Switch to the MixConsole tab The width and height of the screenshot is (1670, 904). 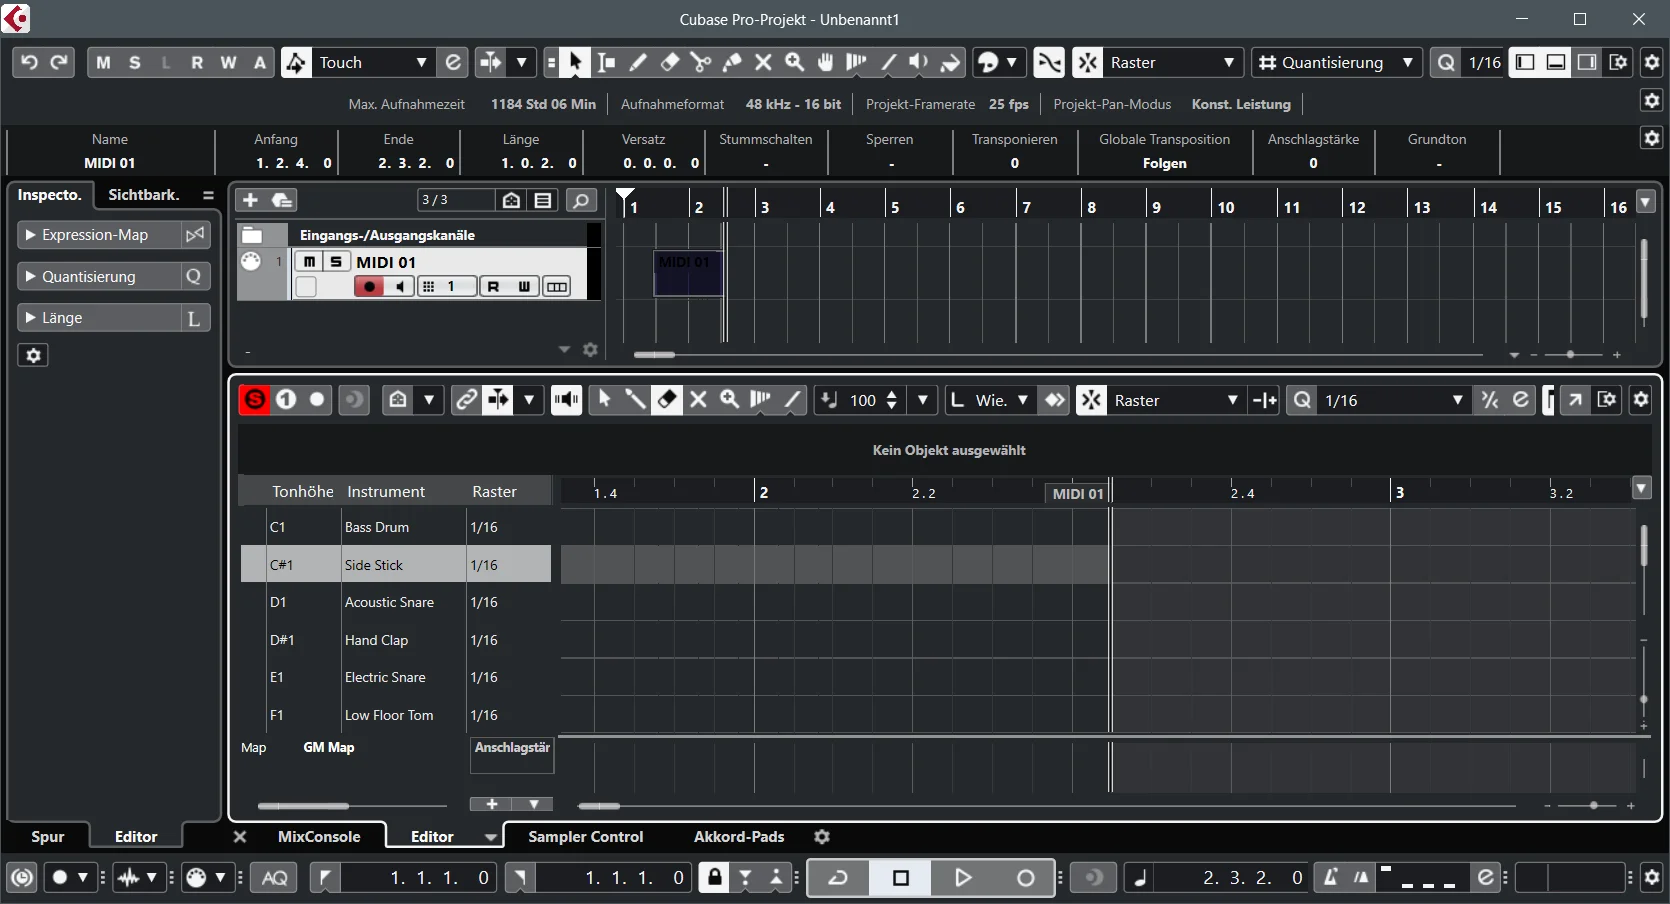(319, 837)
